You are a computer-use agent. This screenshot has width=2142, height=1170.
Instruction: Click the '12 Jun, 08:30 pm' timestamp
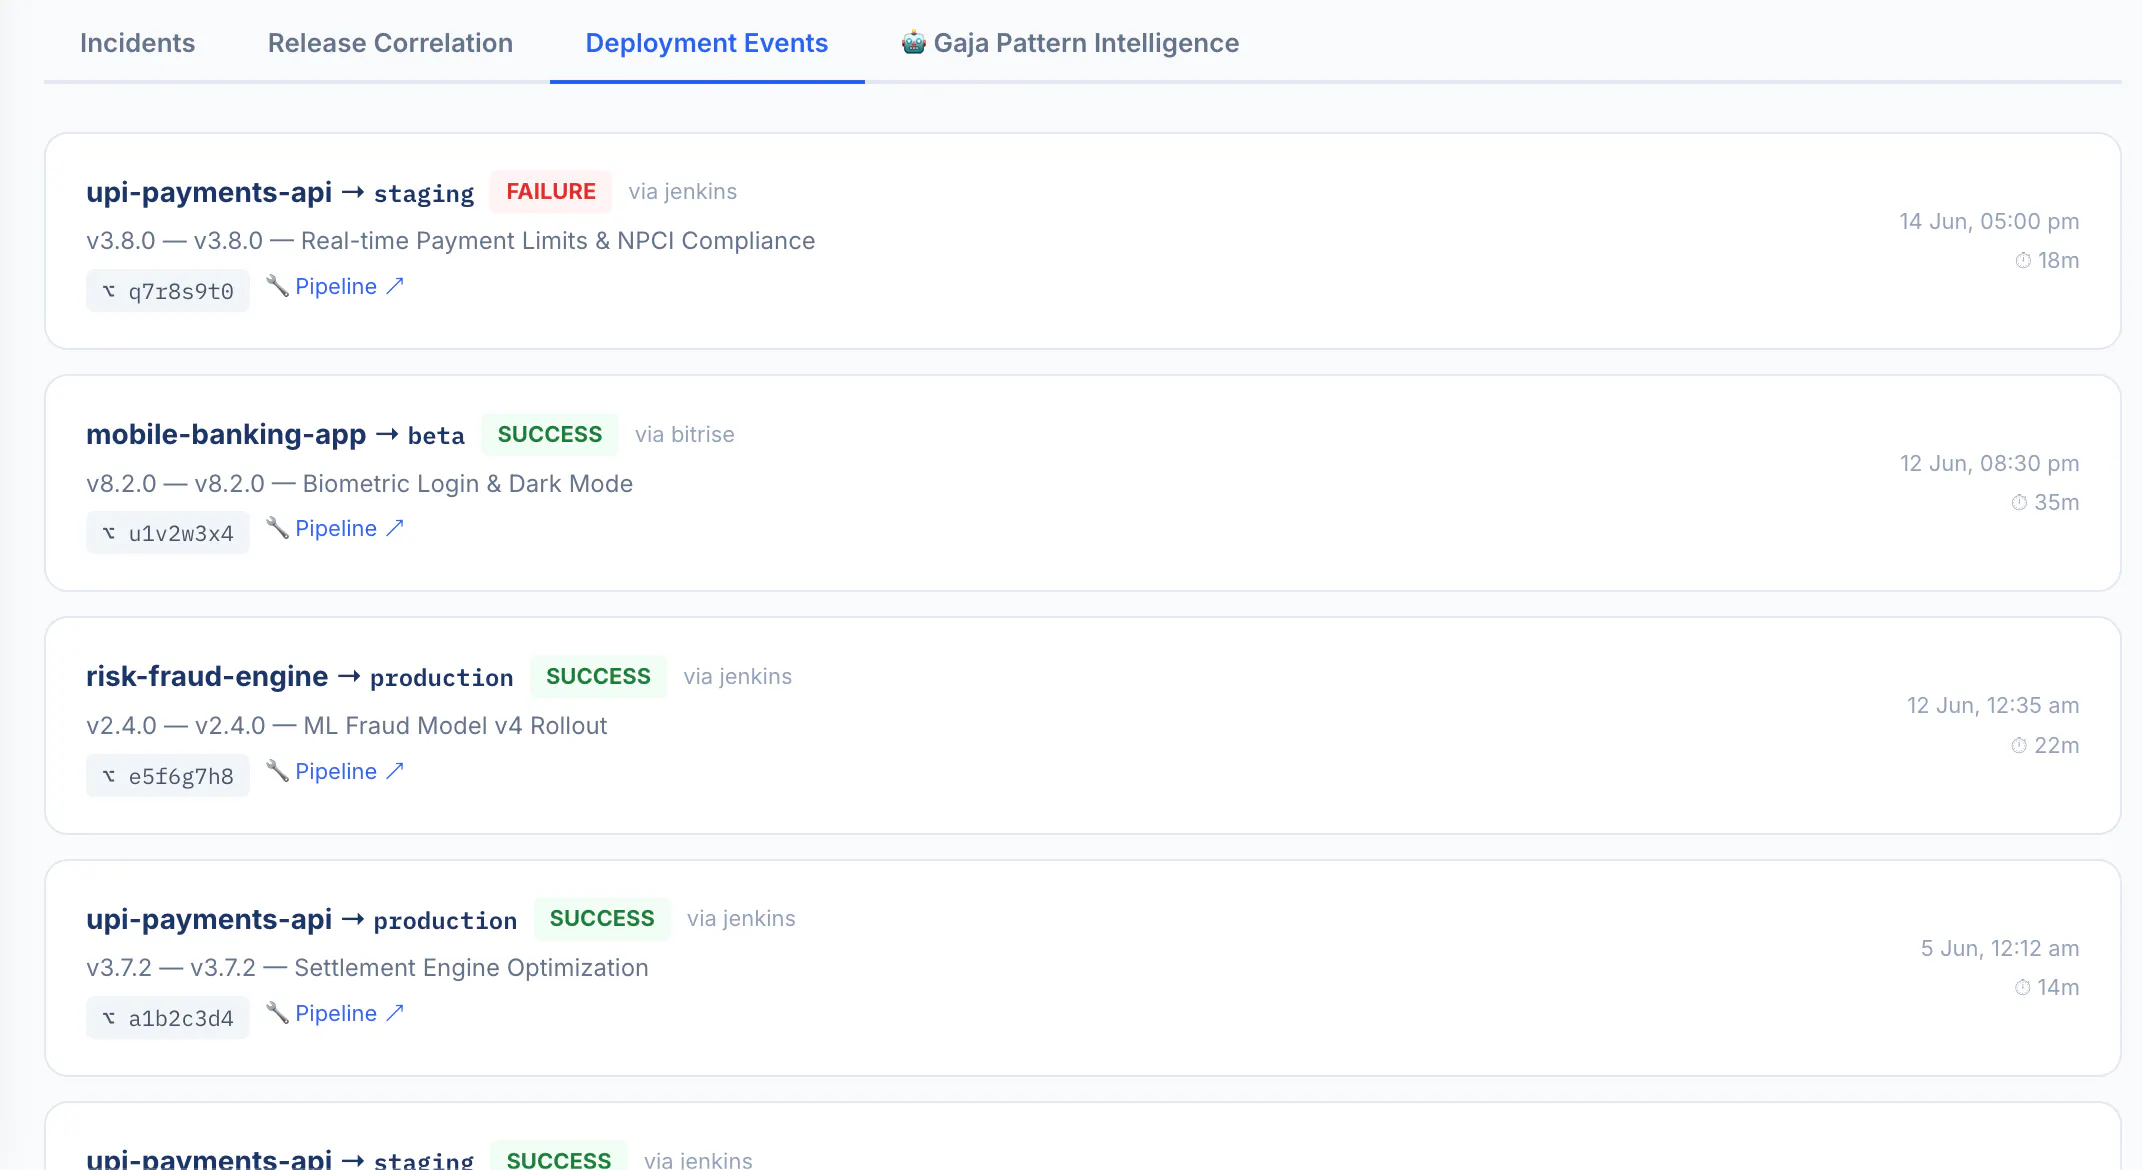1989,463
